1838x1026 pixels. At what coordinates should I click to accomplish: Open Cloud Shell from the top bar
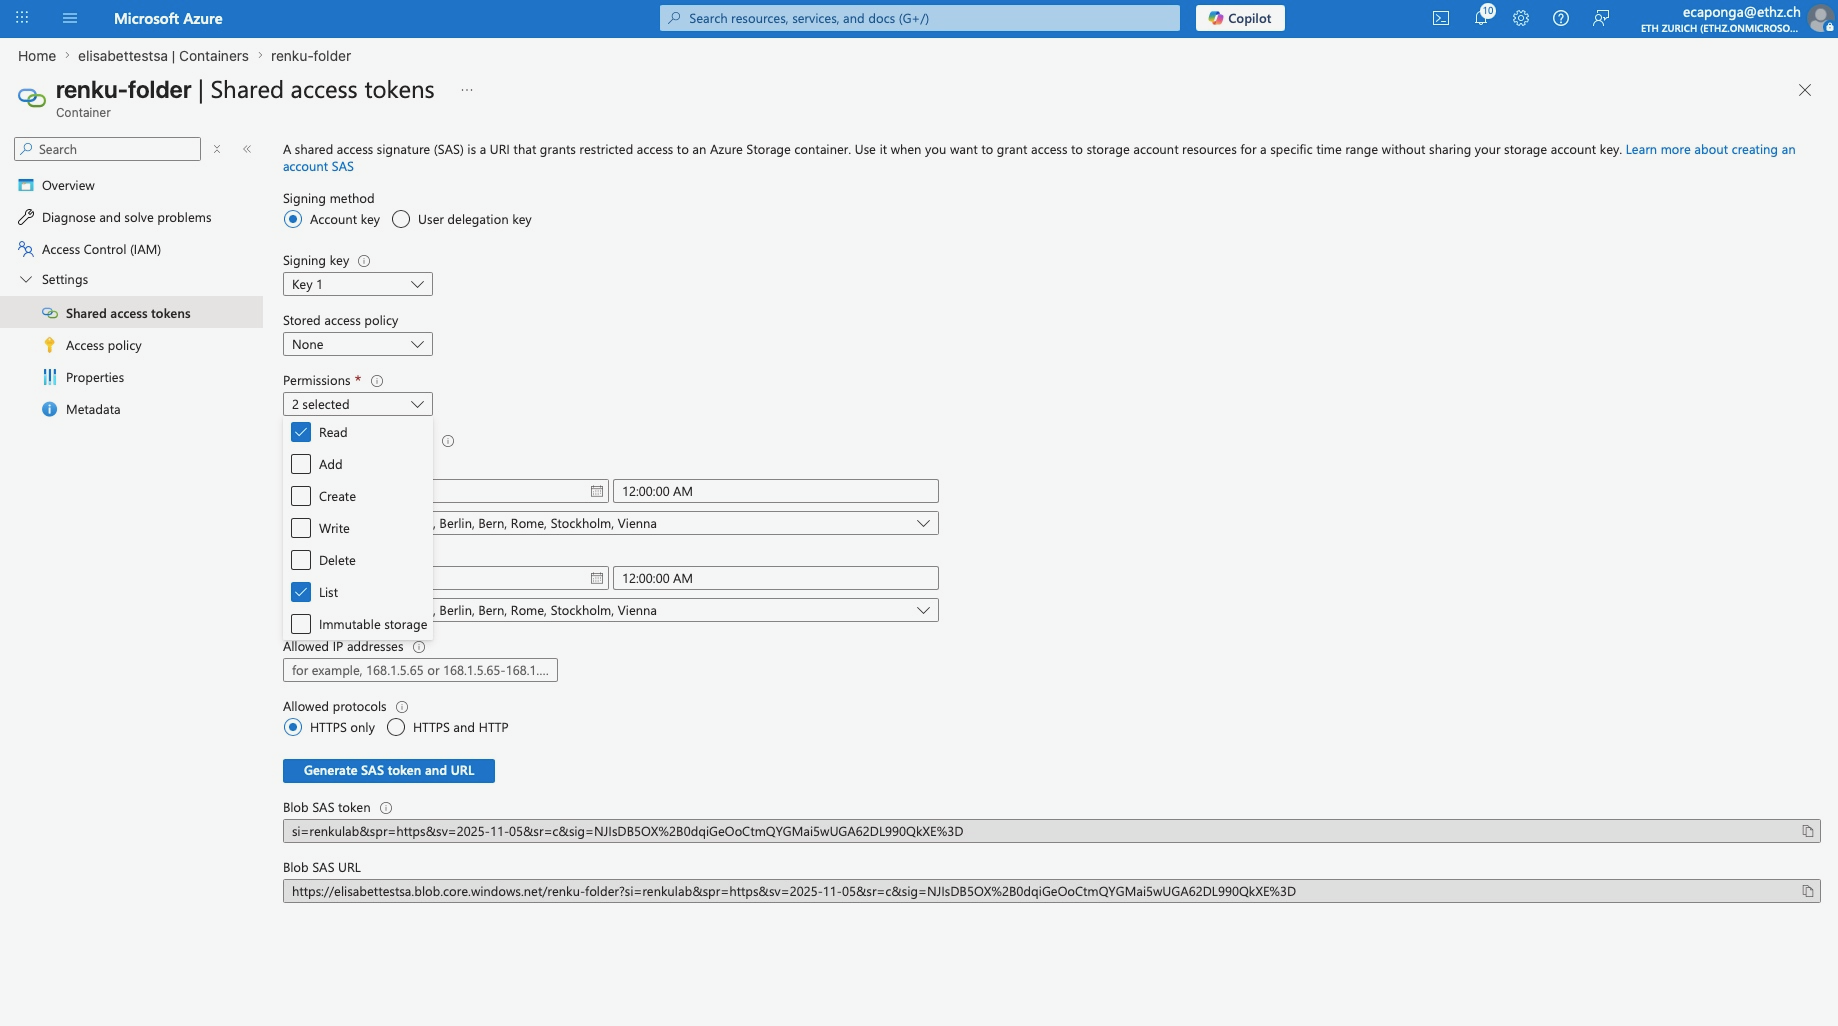click(1441, 18)
